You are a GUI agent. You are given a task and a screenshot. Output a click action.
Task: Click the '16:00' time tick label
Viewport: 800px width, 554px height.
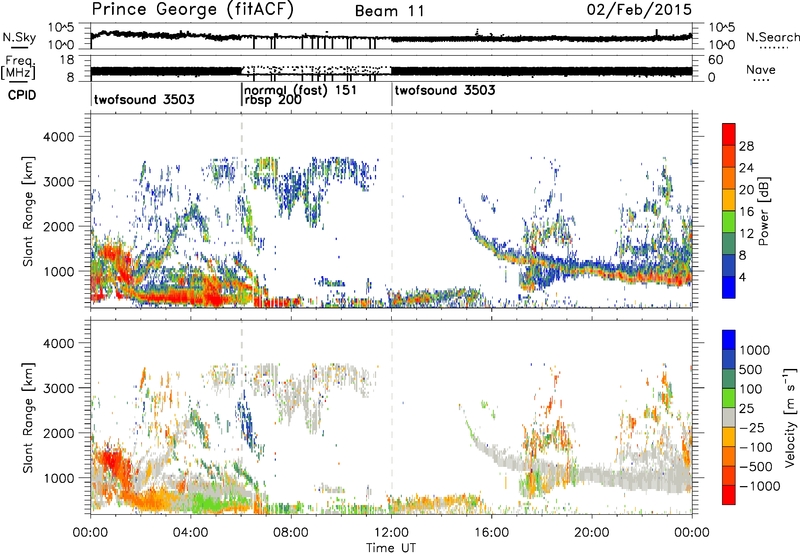pyautogui.click(x=491, y=533)
